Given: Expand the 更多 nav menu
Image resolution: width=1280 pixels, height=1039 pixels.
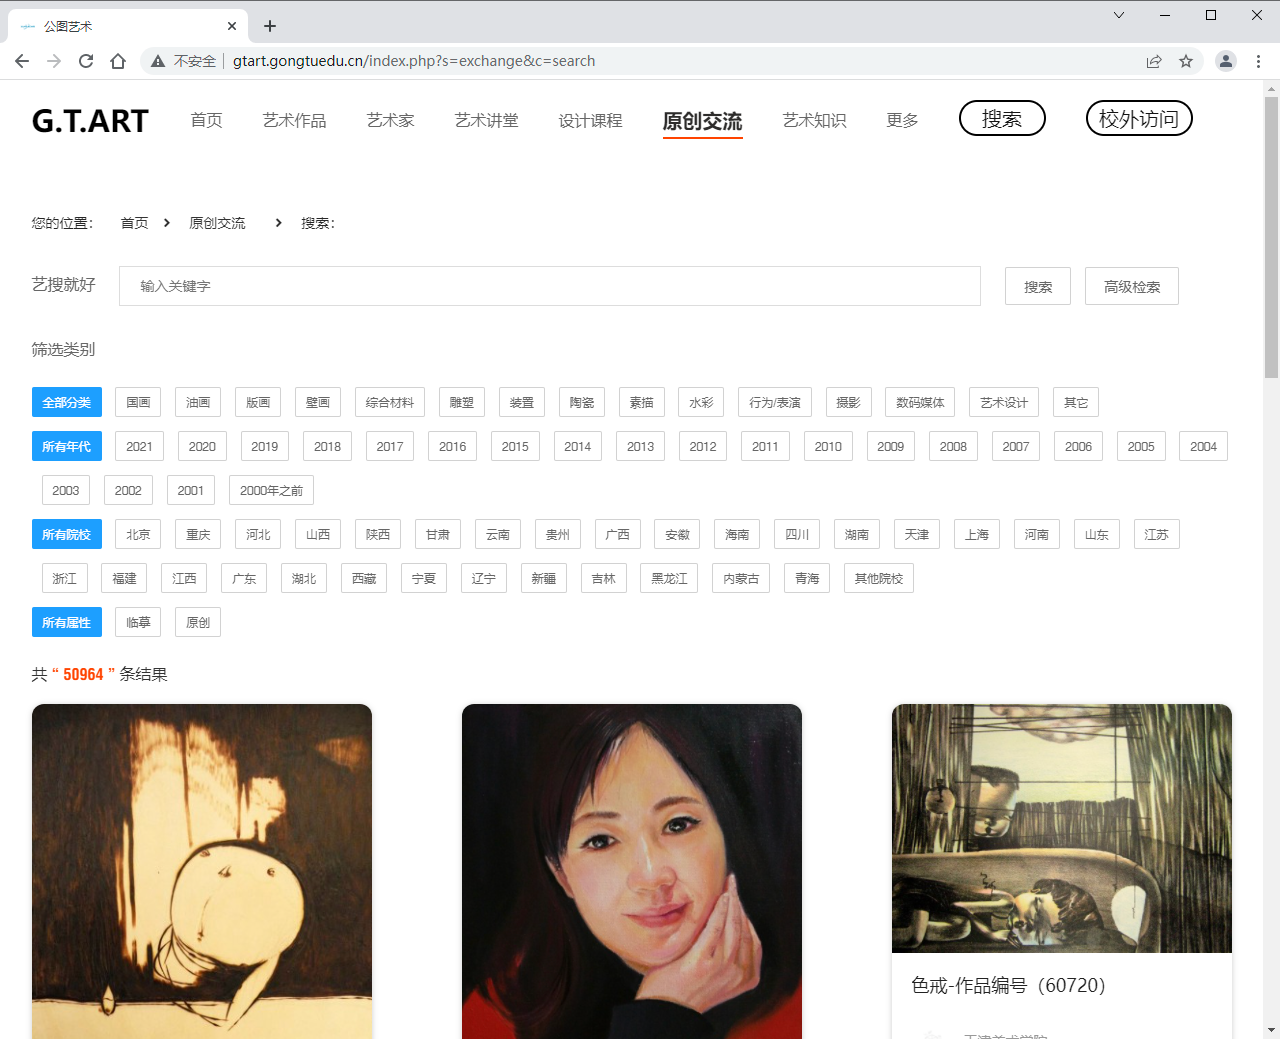Looking at the screenshot, I should tap(902, 120).
